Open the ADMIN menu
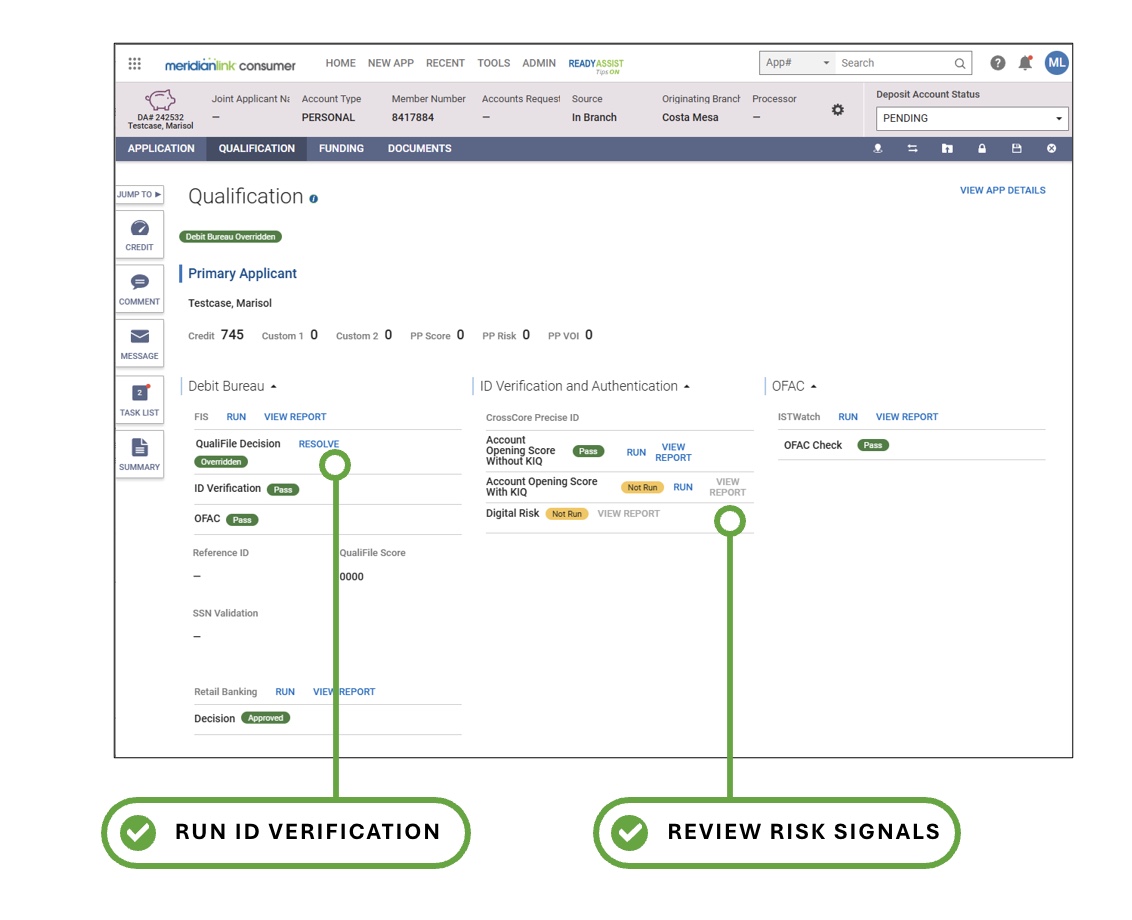Image resolution: width=1132 pixels, height=920 pixels. (x=539, y=63)
